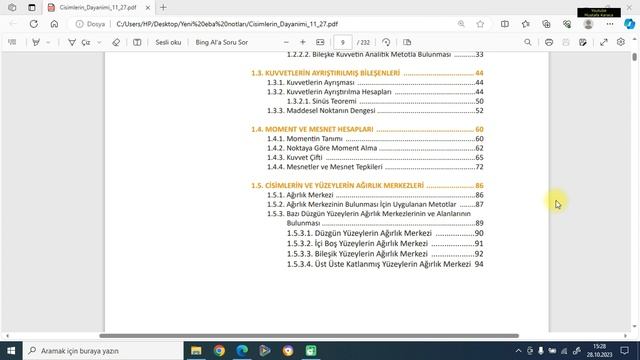Click the vertical scrollbar thumb

point(634,57)
